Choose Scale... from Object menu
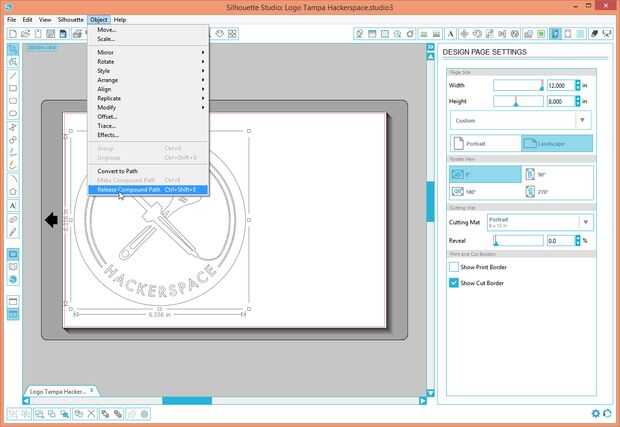 (149, 39)
